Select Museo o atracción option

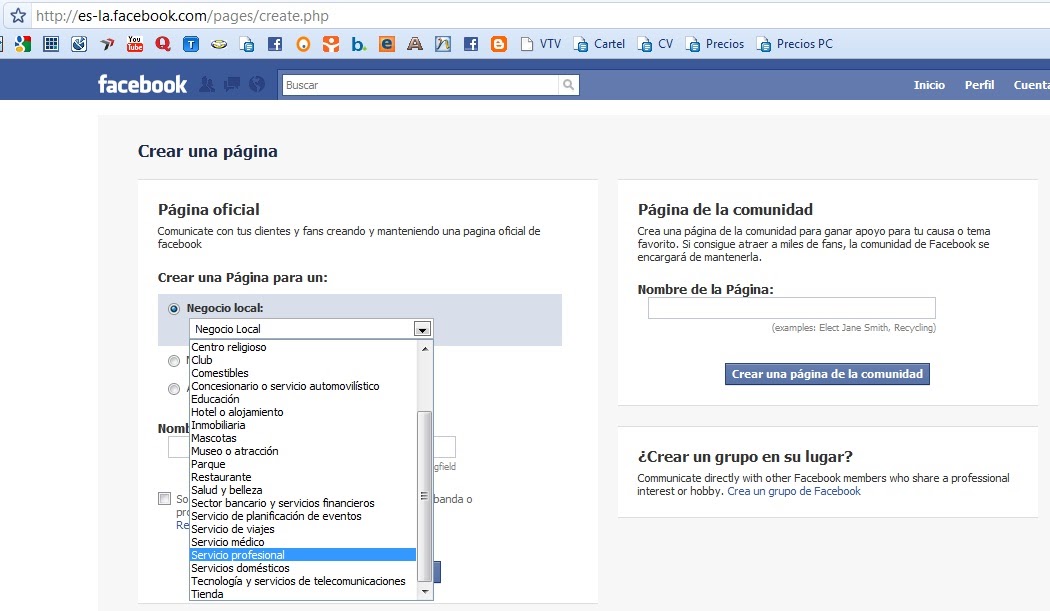coord(303,451)
